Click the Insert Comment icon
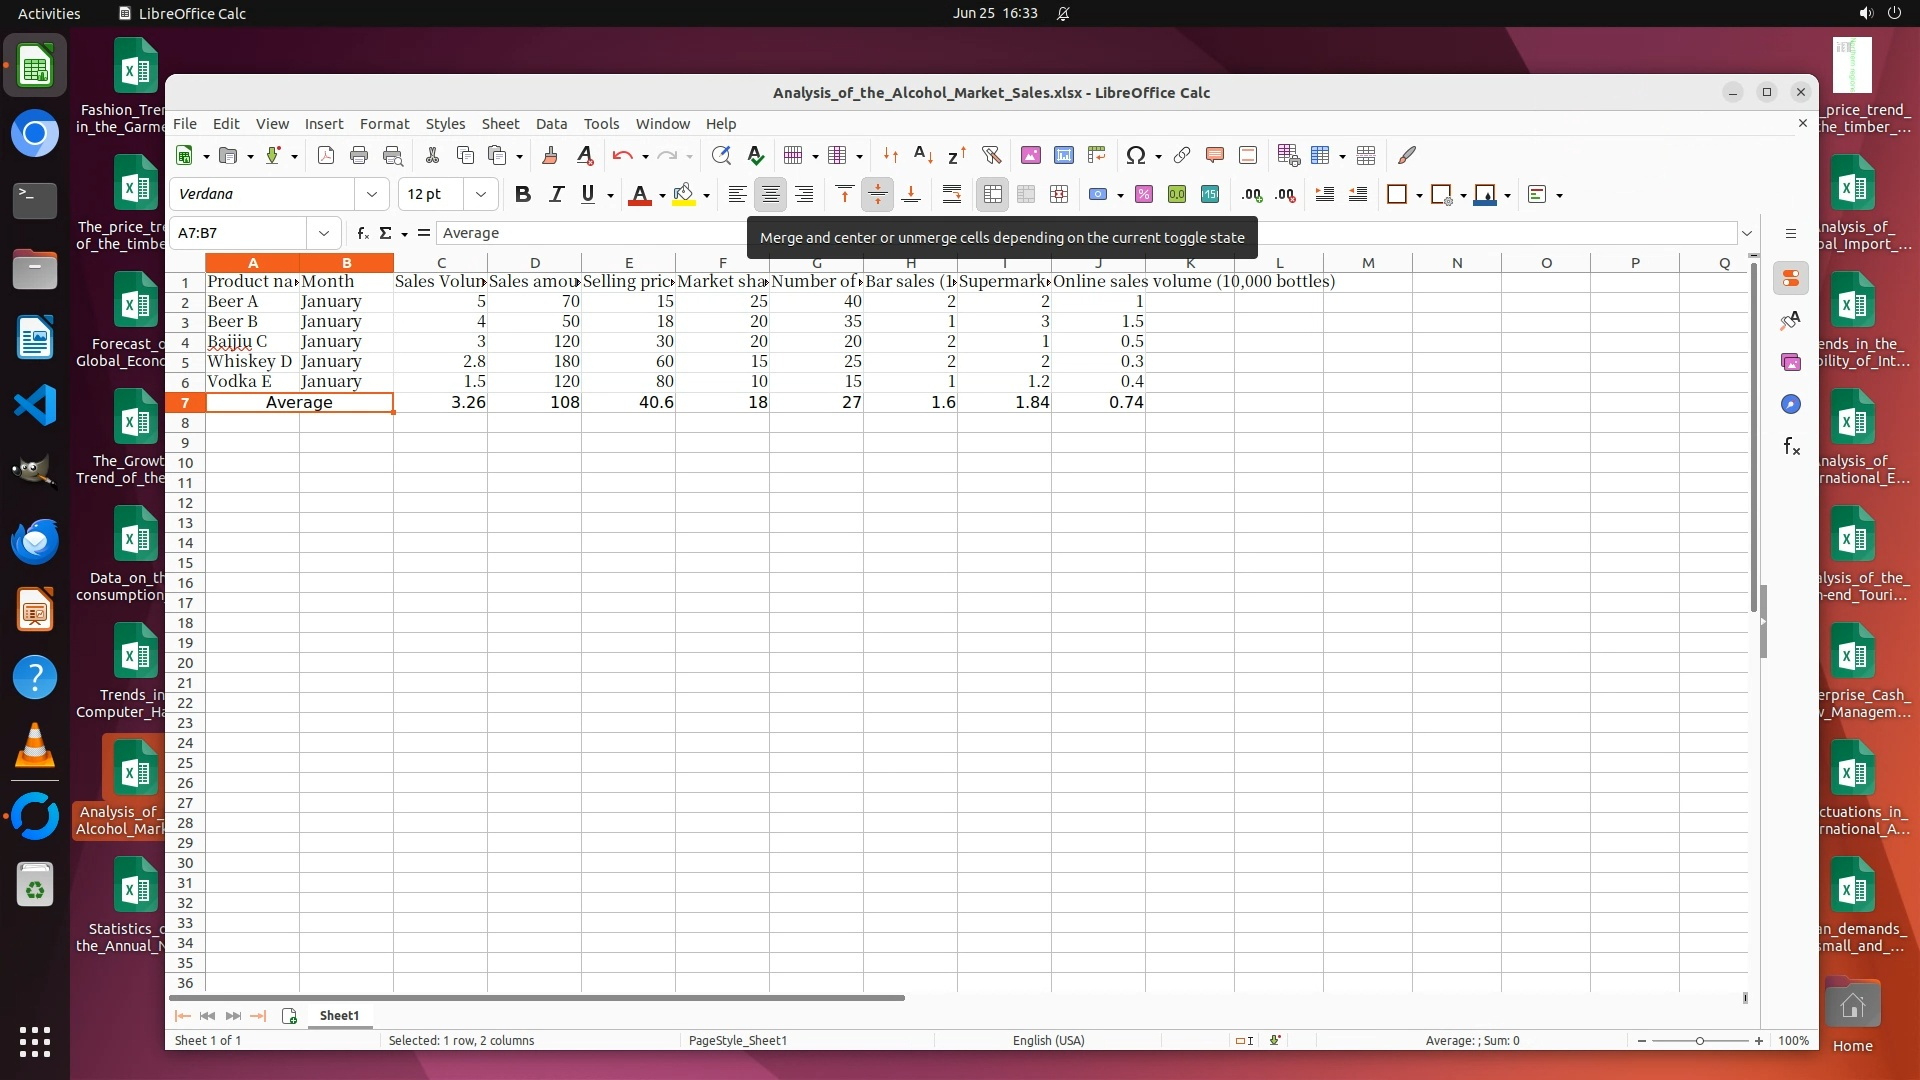This screenshot has height=1080, width=1920. coord(1215,155)
